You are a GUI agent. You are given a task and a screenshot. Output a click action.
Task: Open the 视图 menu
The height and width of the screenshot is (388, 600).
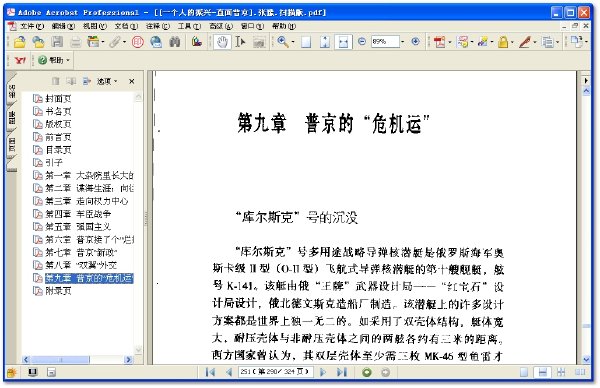pyautogui.click(x=95, y=26)
